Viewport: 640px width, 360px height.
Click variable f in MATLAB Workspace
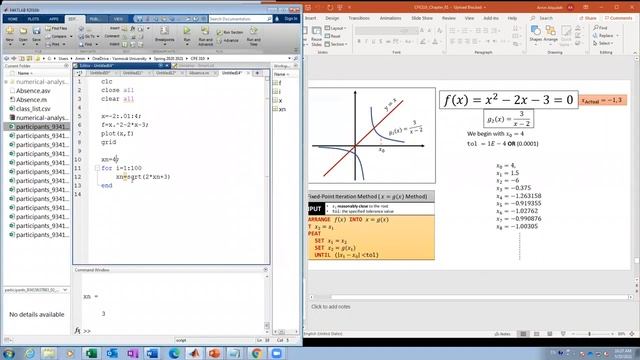click(280, 83)
